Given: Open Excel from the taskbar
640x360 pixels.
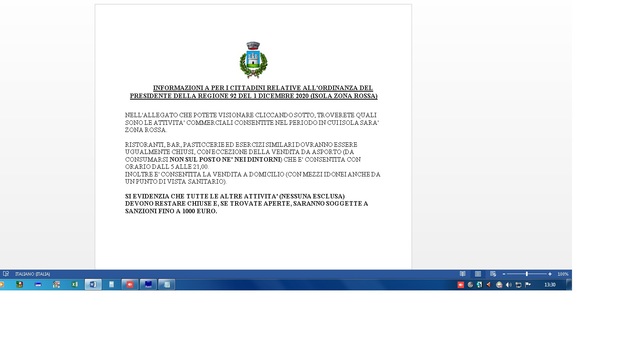Looking at the screenshot, I should click(75, 284).
